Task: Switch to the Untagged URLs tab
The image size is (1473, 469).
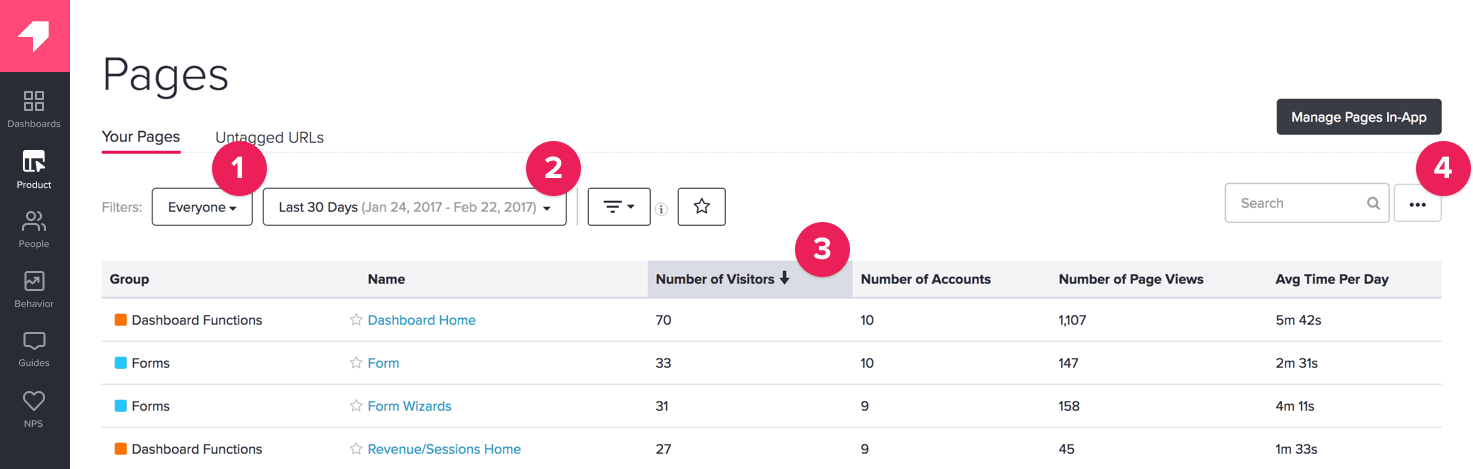Action: point(269,138)
